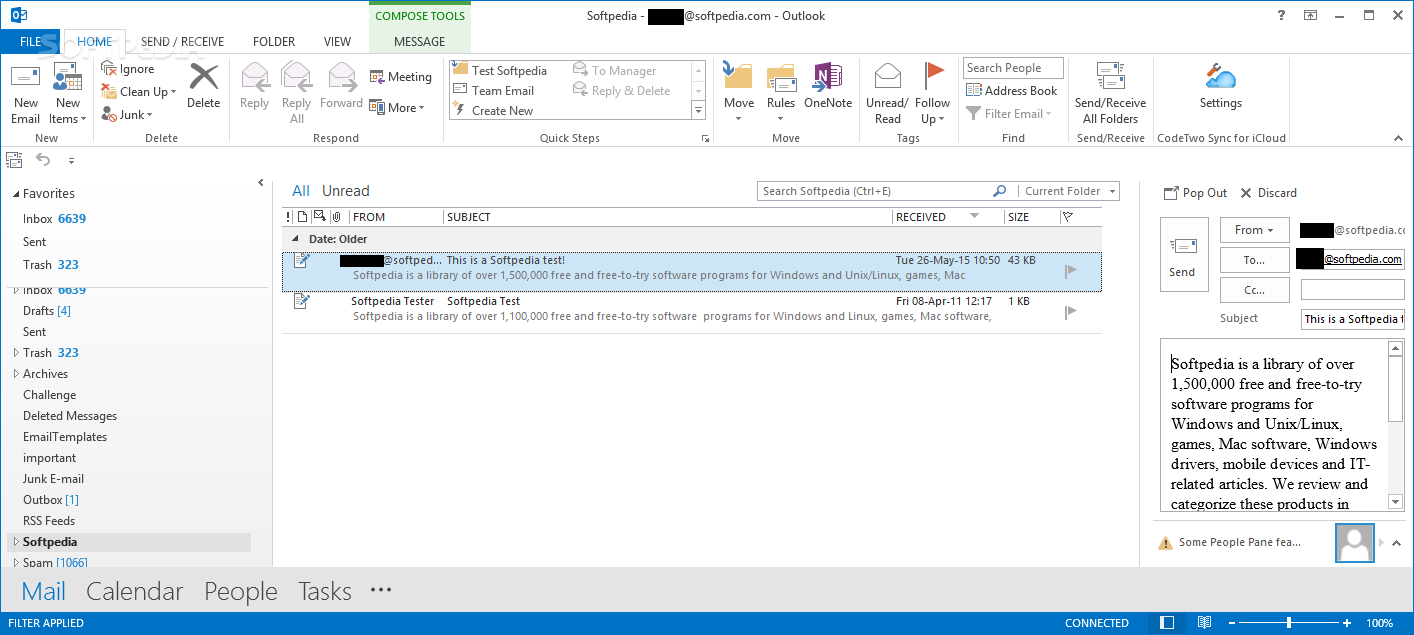Select the MESSAGE compose tools tab
1414x635 pixels.
pyautogui.click(x=420, y=42)
